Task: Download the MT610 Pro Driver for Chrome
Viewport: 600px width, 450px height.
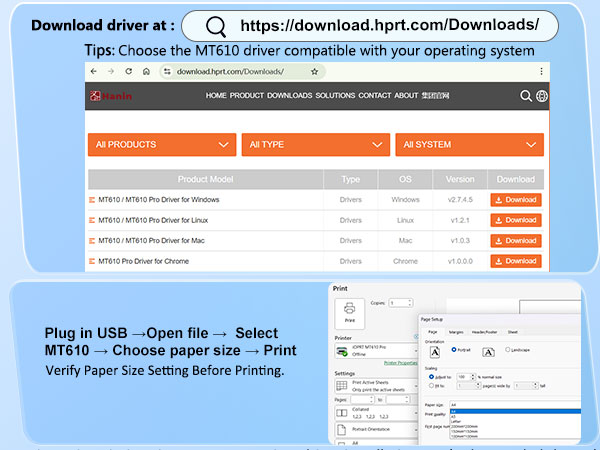Action: 516,261
